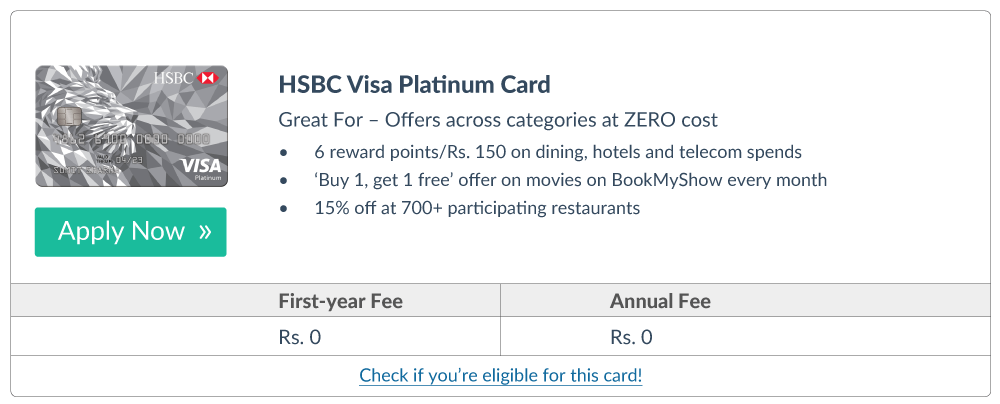Click the bullet before the BookMyShow line

[x=284, y=181]
